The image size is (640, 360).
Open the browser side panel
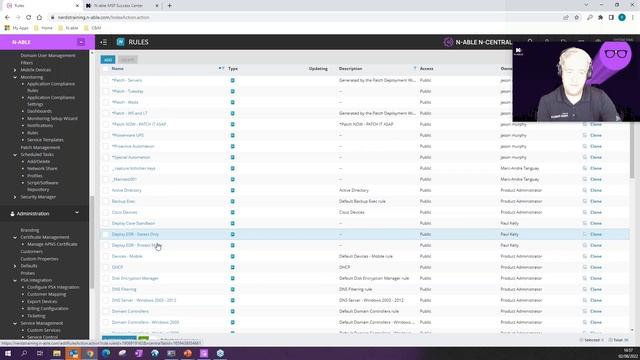coord(611,18)
